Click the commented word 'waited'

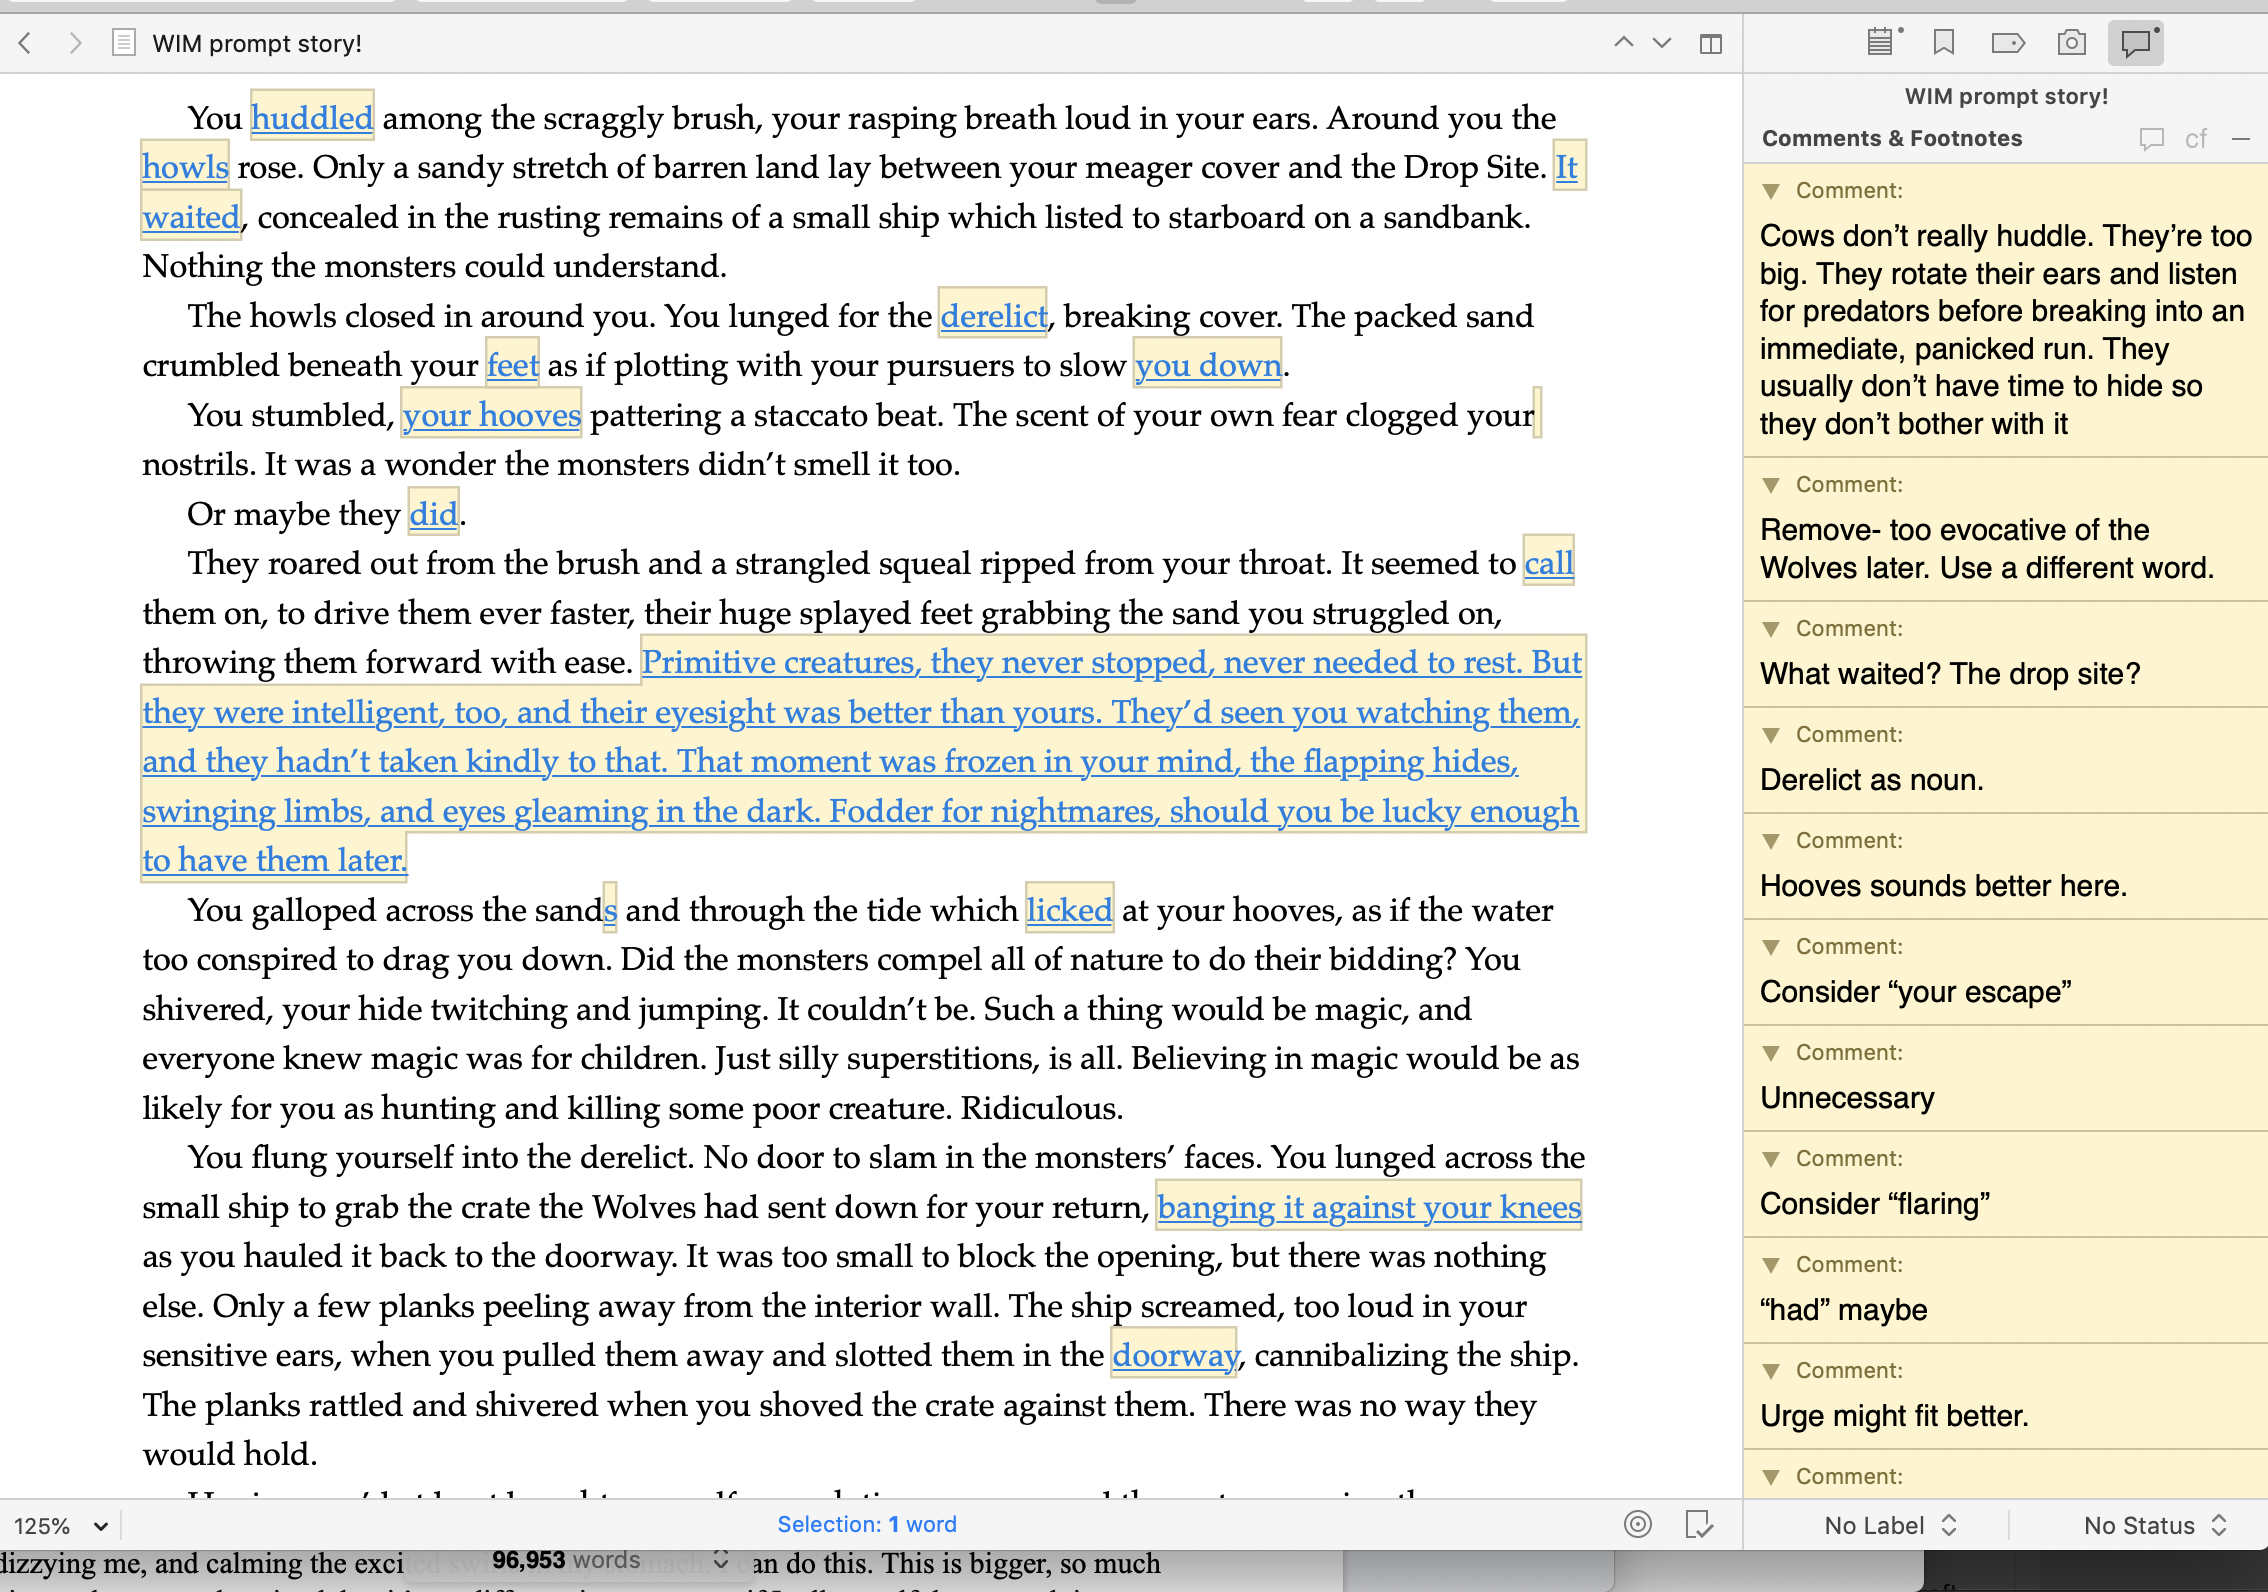pyautogui.click(x=191, y=217)
